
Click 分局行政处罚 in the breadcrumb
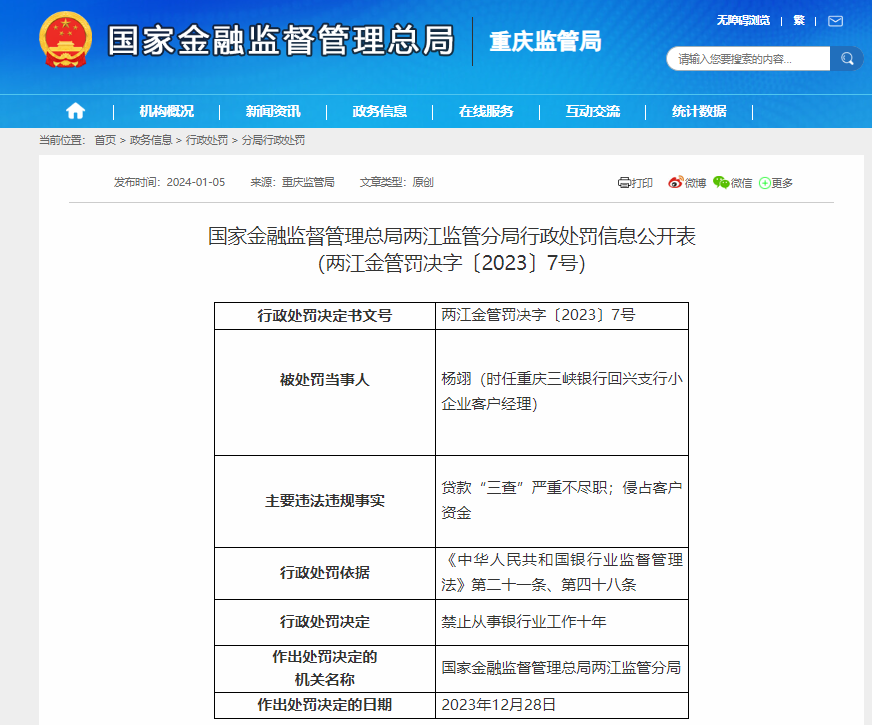273,140
